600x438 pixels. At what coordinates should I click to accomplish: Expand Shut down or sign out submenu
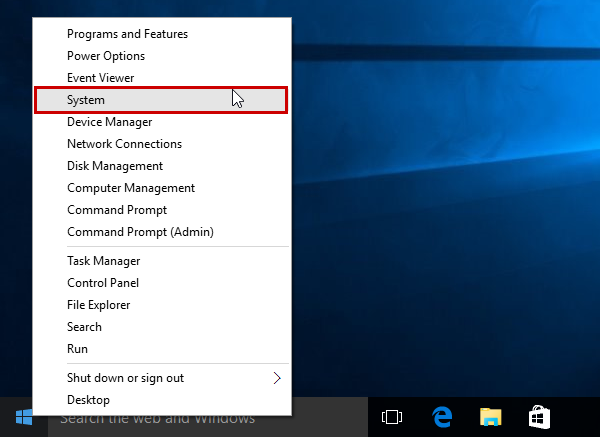[x=162, y=378]
